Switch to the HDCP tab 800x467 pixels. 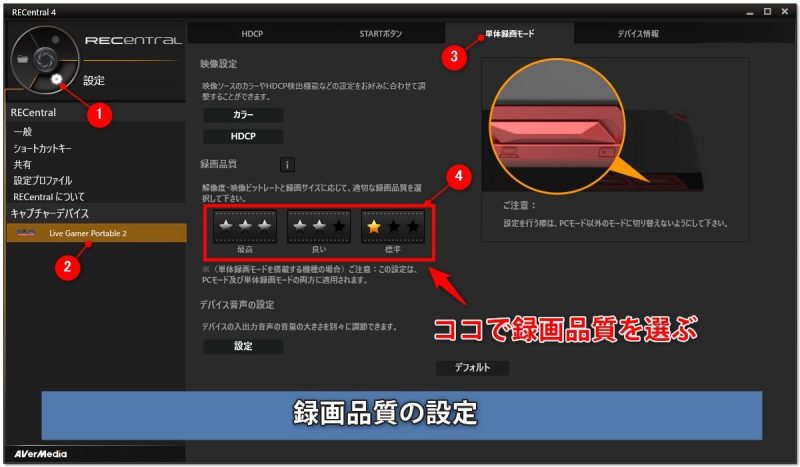(252, 34)
